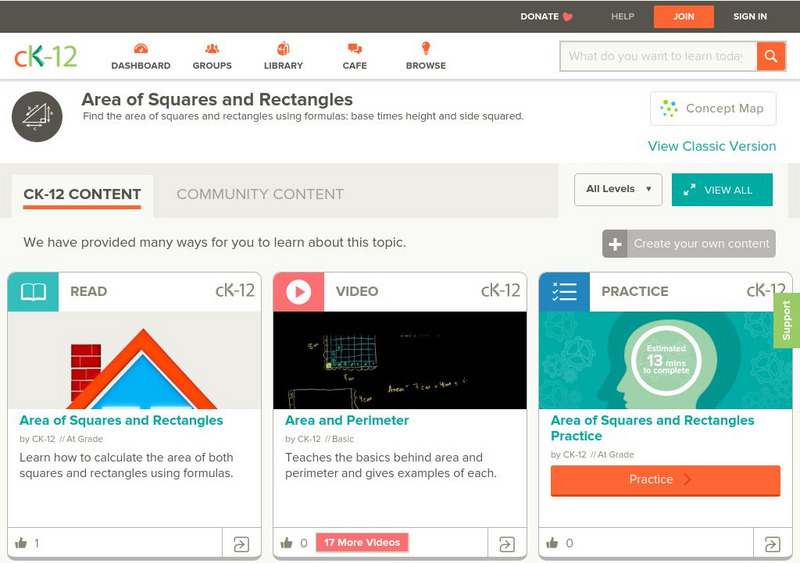Like the Practice card with thumbs up

[553, 543]
